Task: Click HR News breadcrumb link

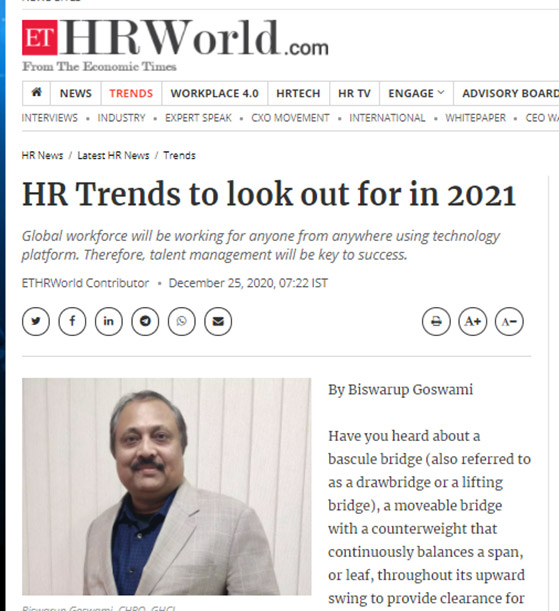Action: [42, 155]
